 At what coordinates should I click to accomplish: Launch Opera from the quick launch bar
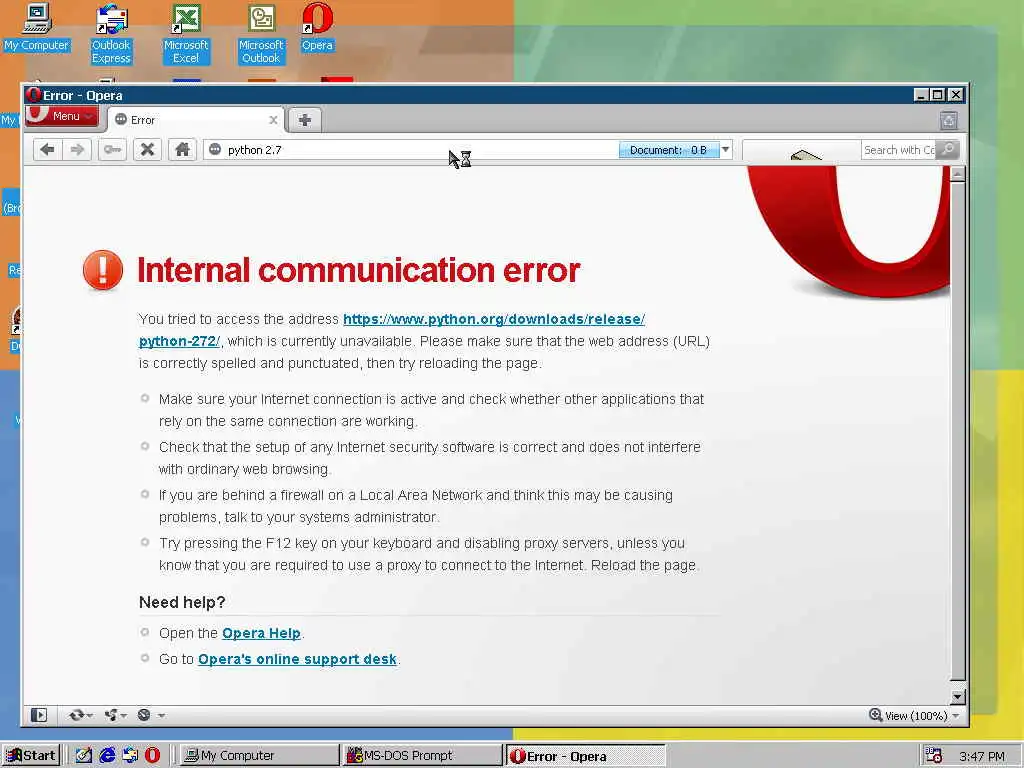click(152, 756)
